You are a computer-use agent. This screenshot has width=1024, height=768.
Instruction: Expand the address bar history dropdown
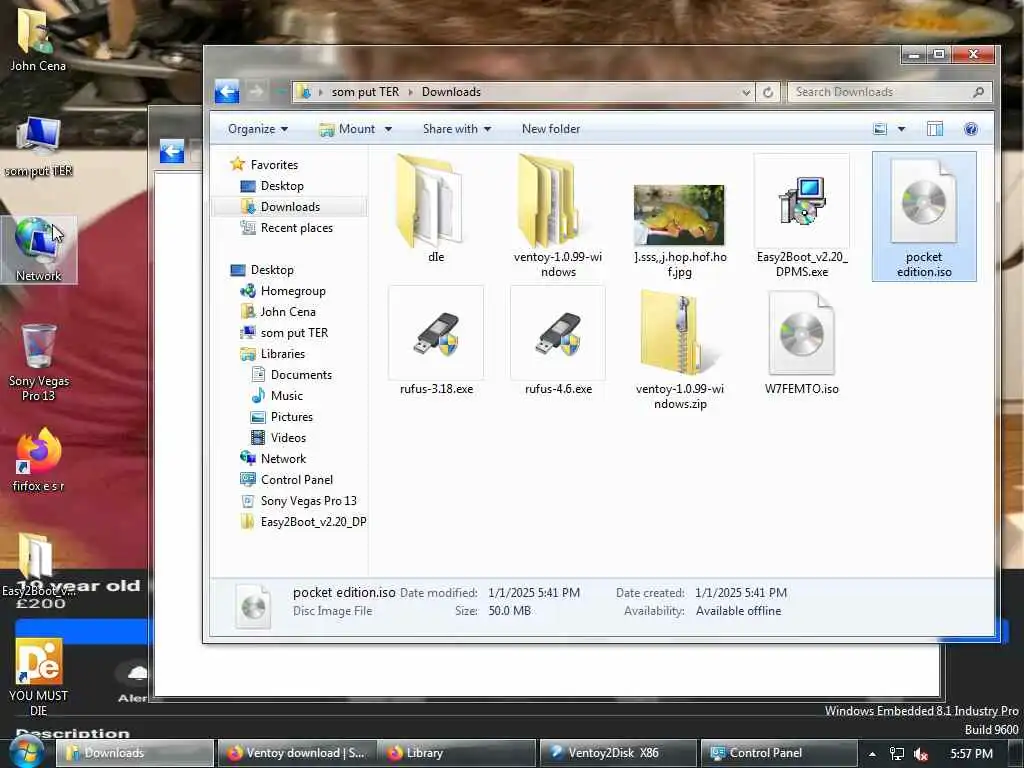coord(746,92)
